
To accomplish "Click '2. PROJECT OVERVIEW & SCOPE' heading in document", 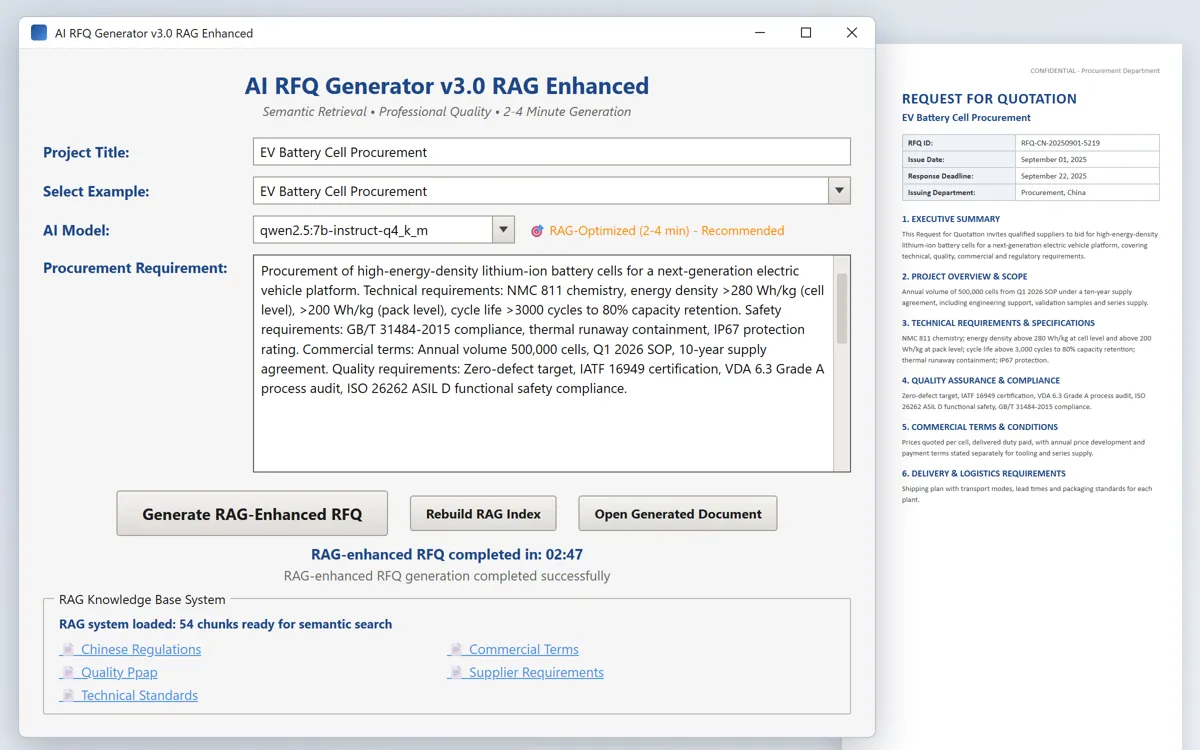I will point(965,276).
